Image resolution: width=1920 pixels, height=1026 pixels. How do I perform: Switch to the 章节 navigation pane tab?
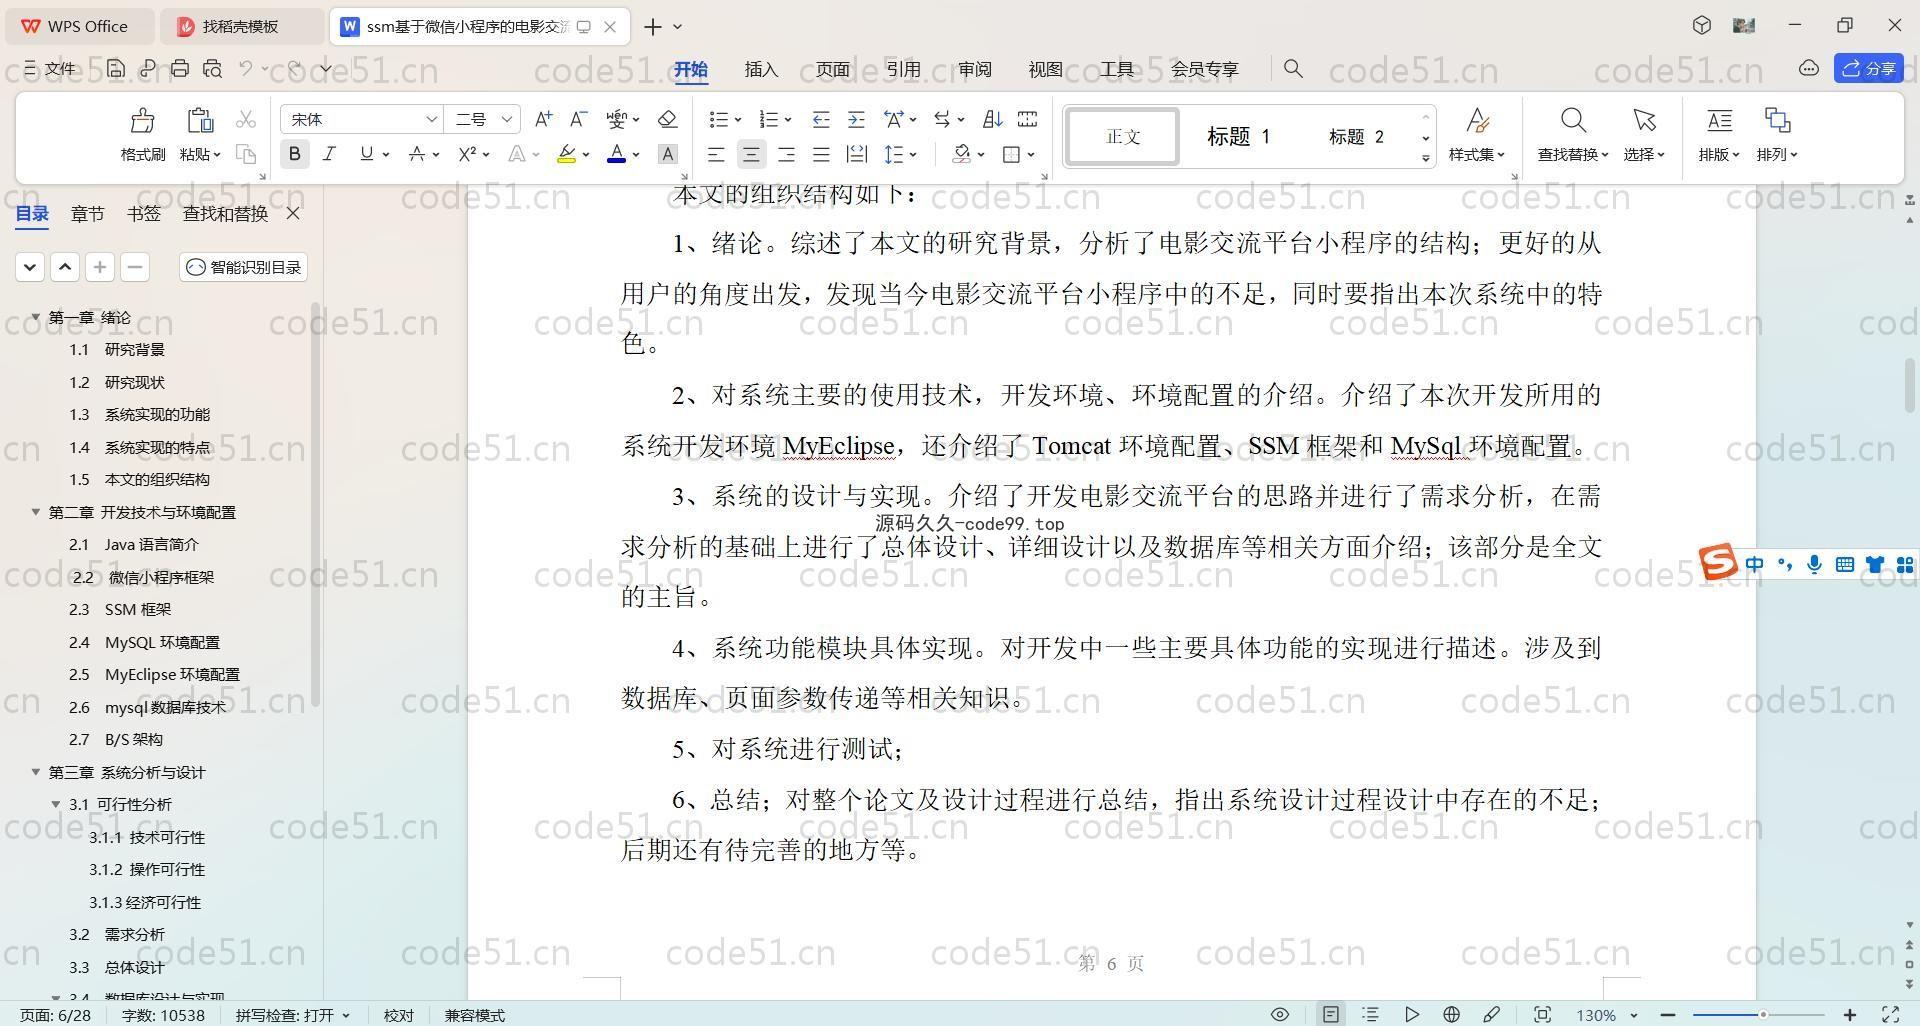point(87,213)
